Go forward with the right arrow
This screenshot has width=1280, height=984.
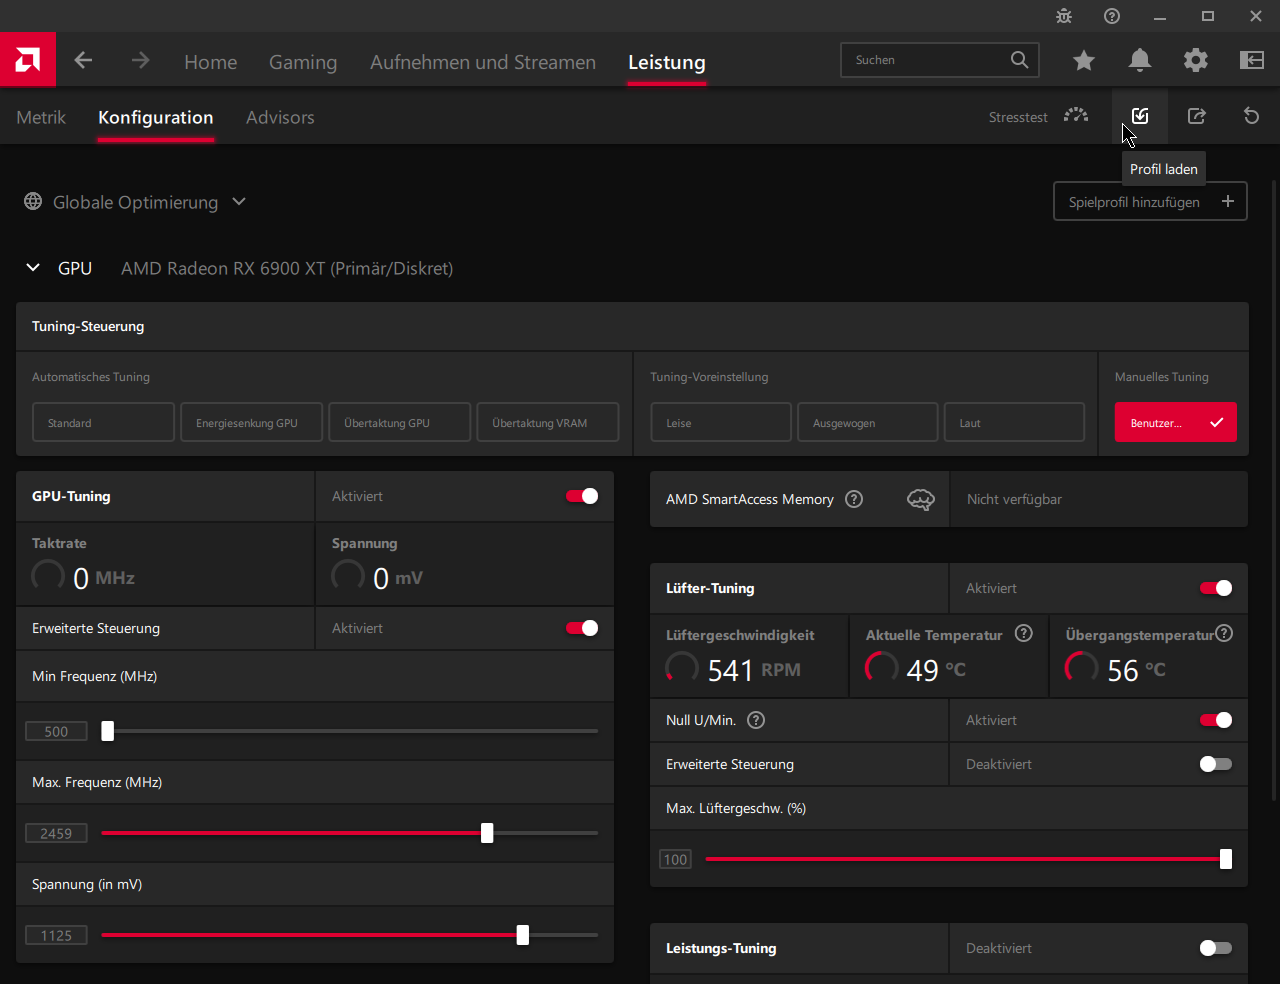(x=140, y=60)
